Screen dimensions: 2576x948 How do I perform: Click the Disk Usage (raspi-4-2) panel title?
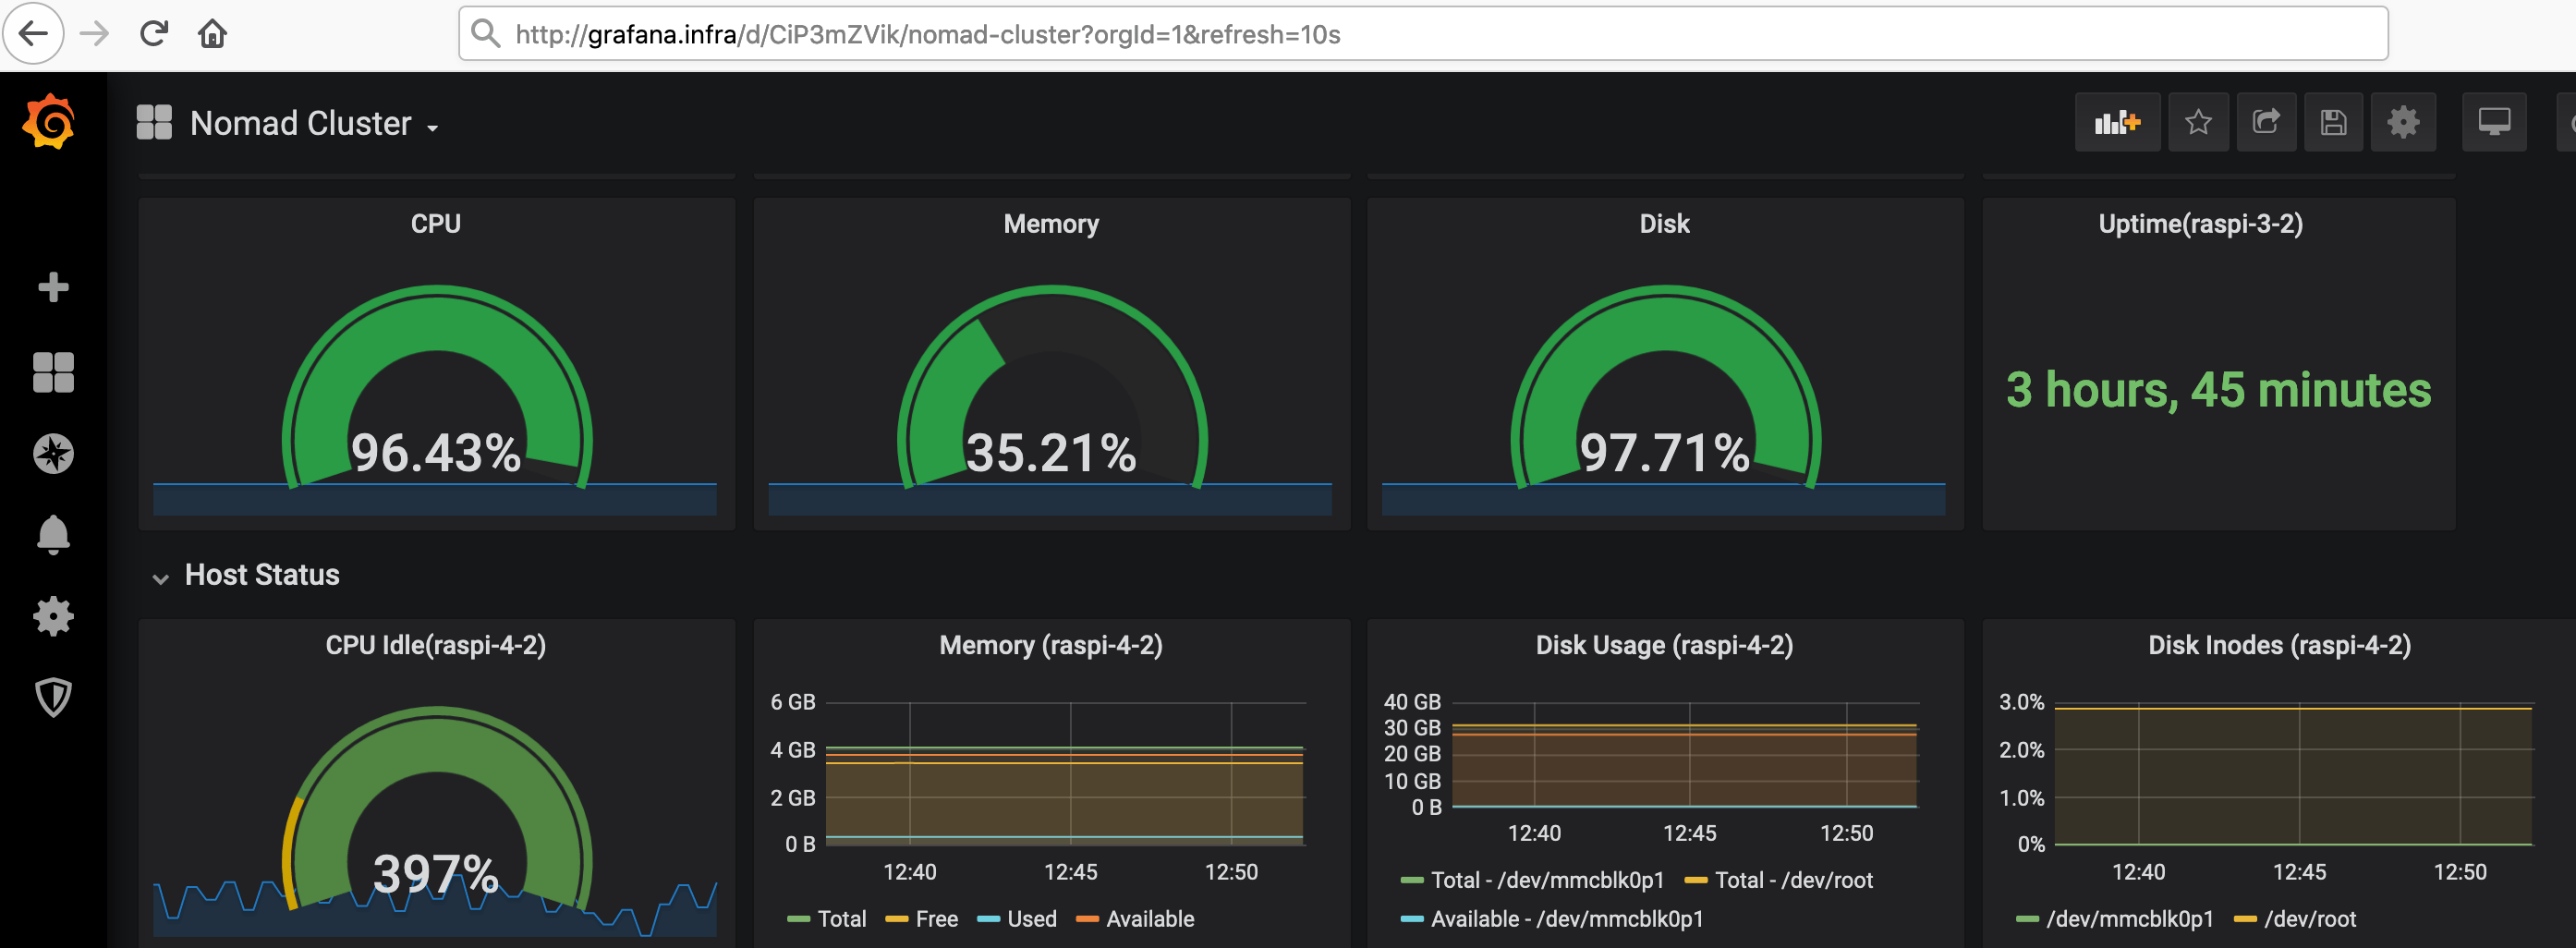1665,645
